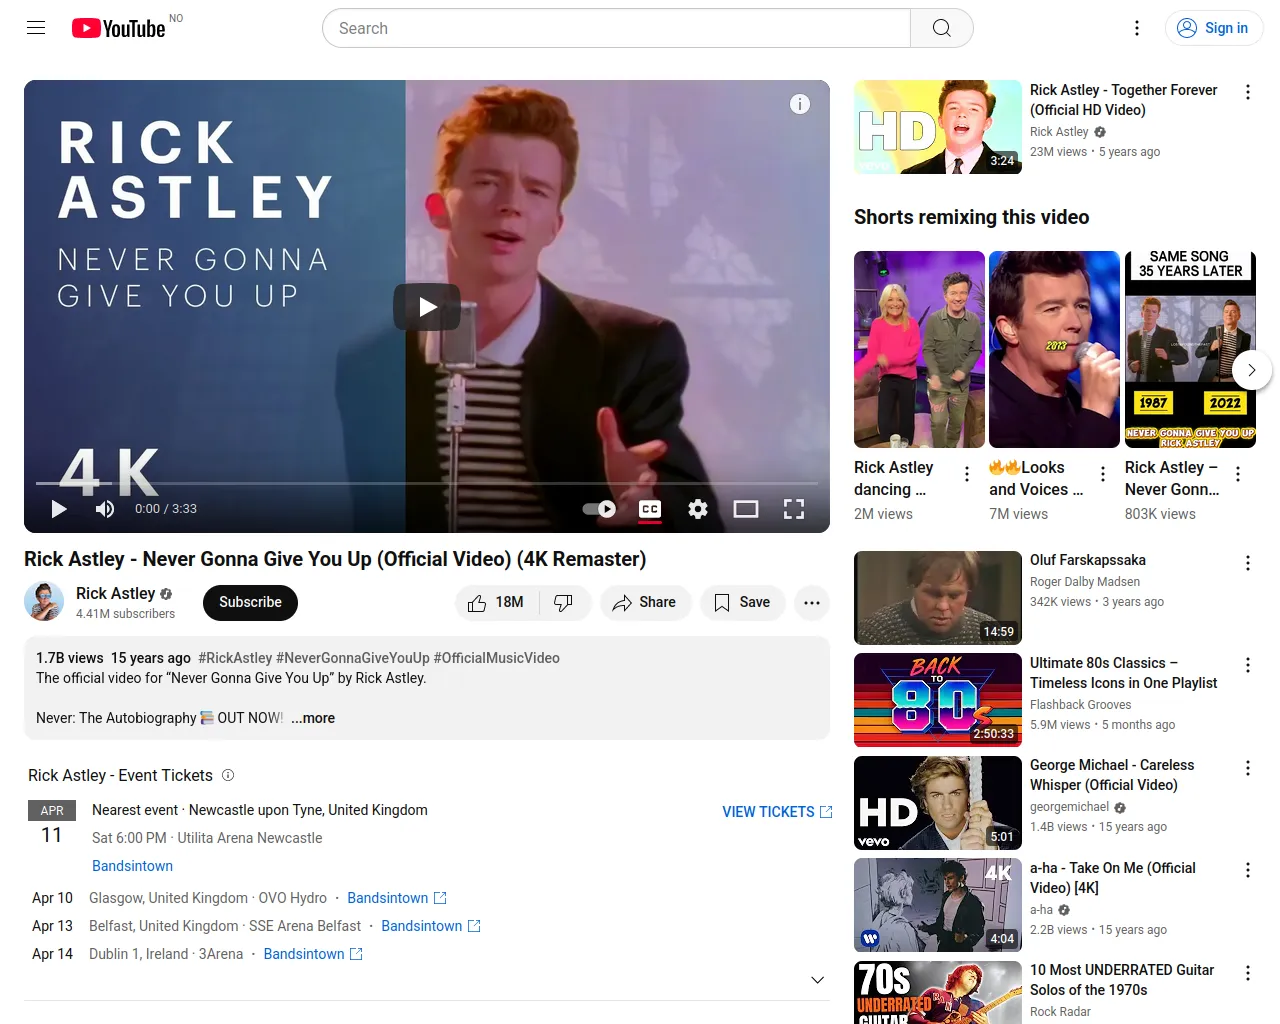Open Rick Astley channel name link
This screenshot has width=1280, height=1024.
point(116,593)
